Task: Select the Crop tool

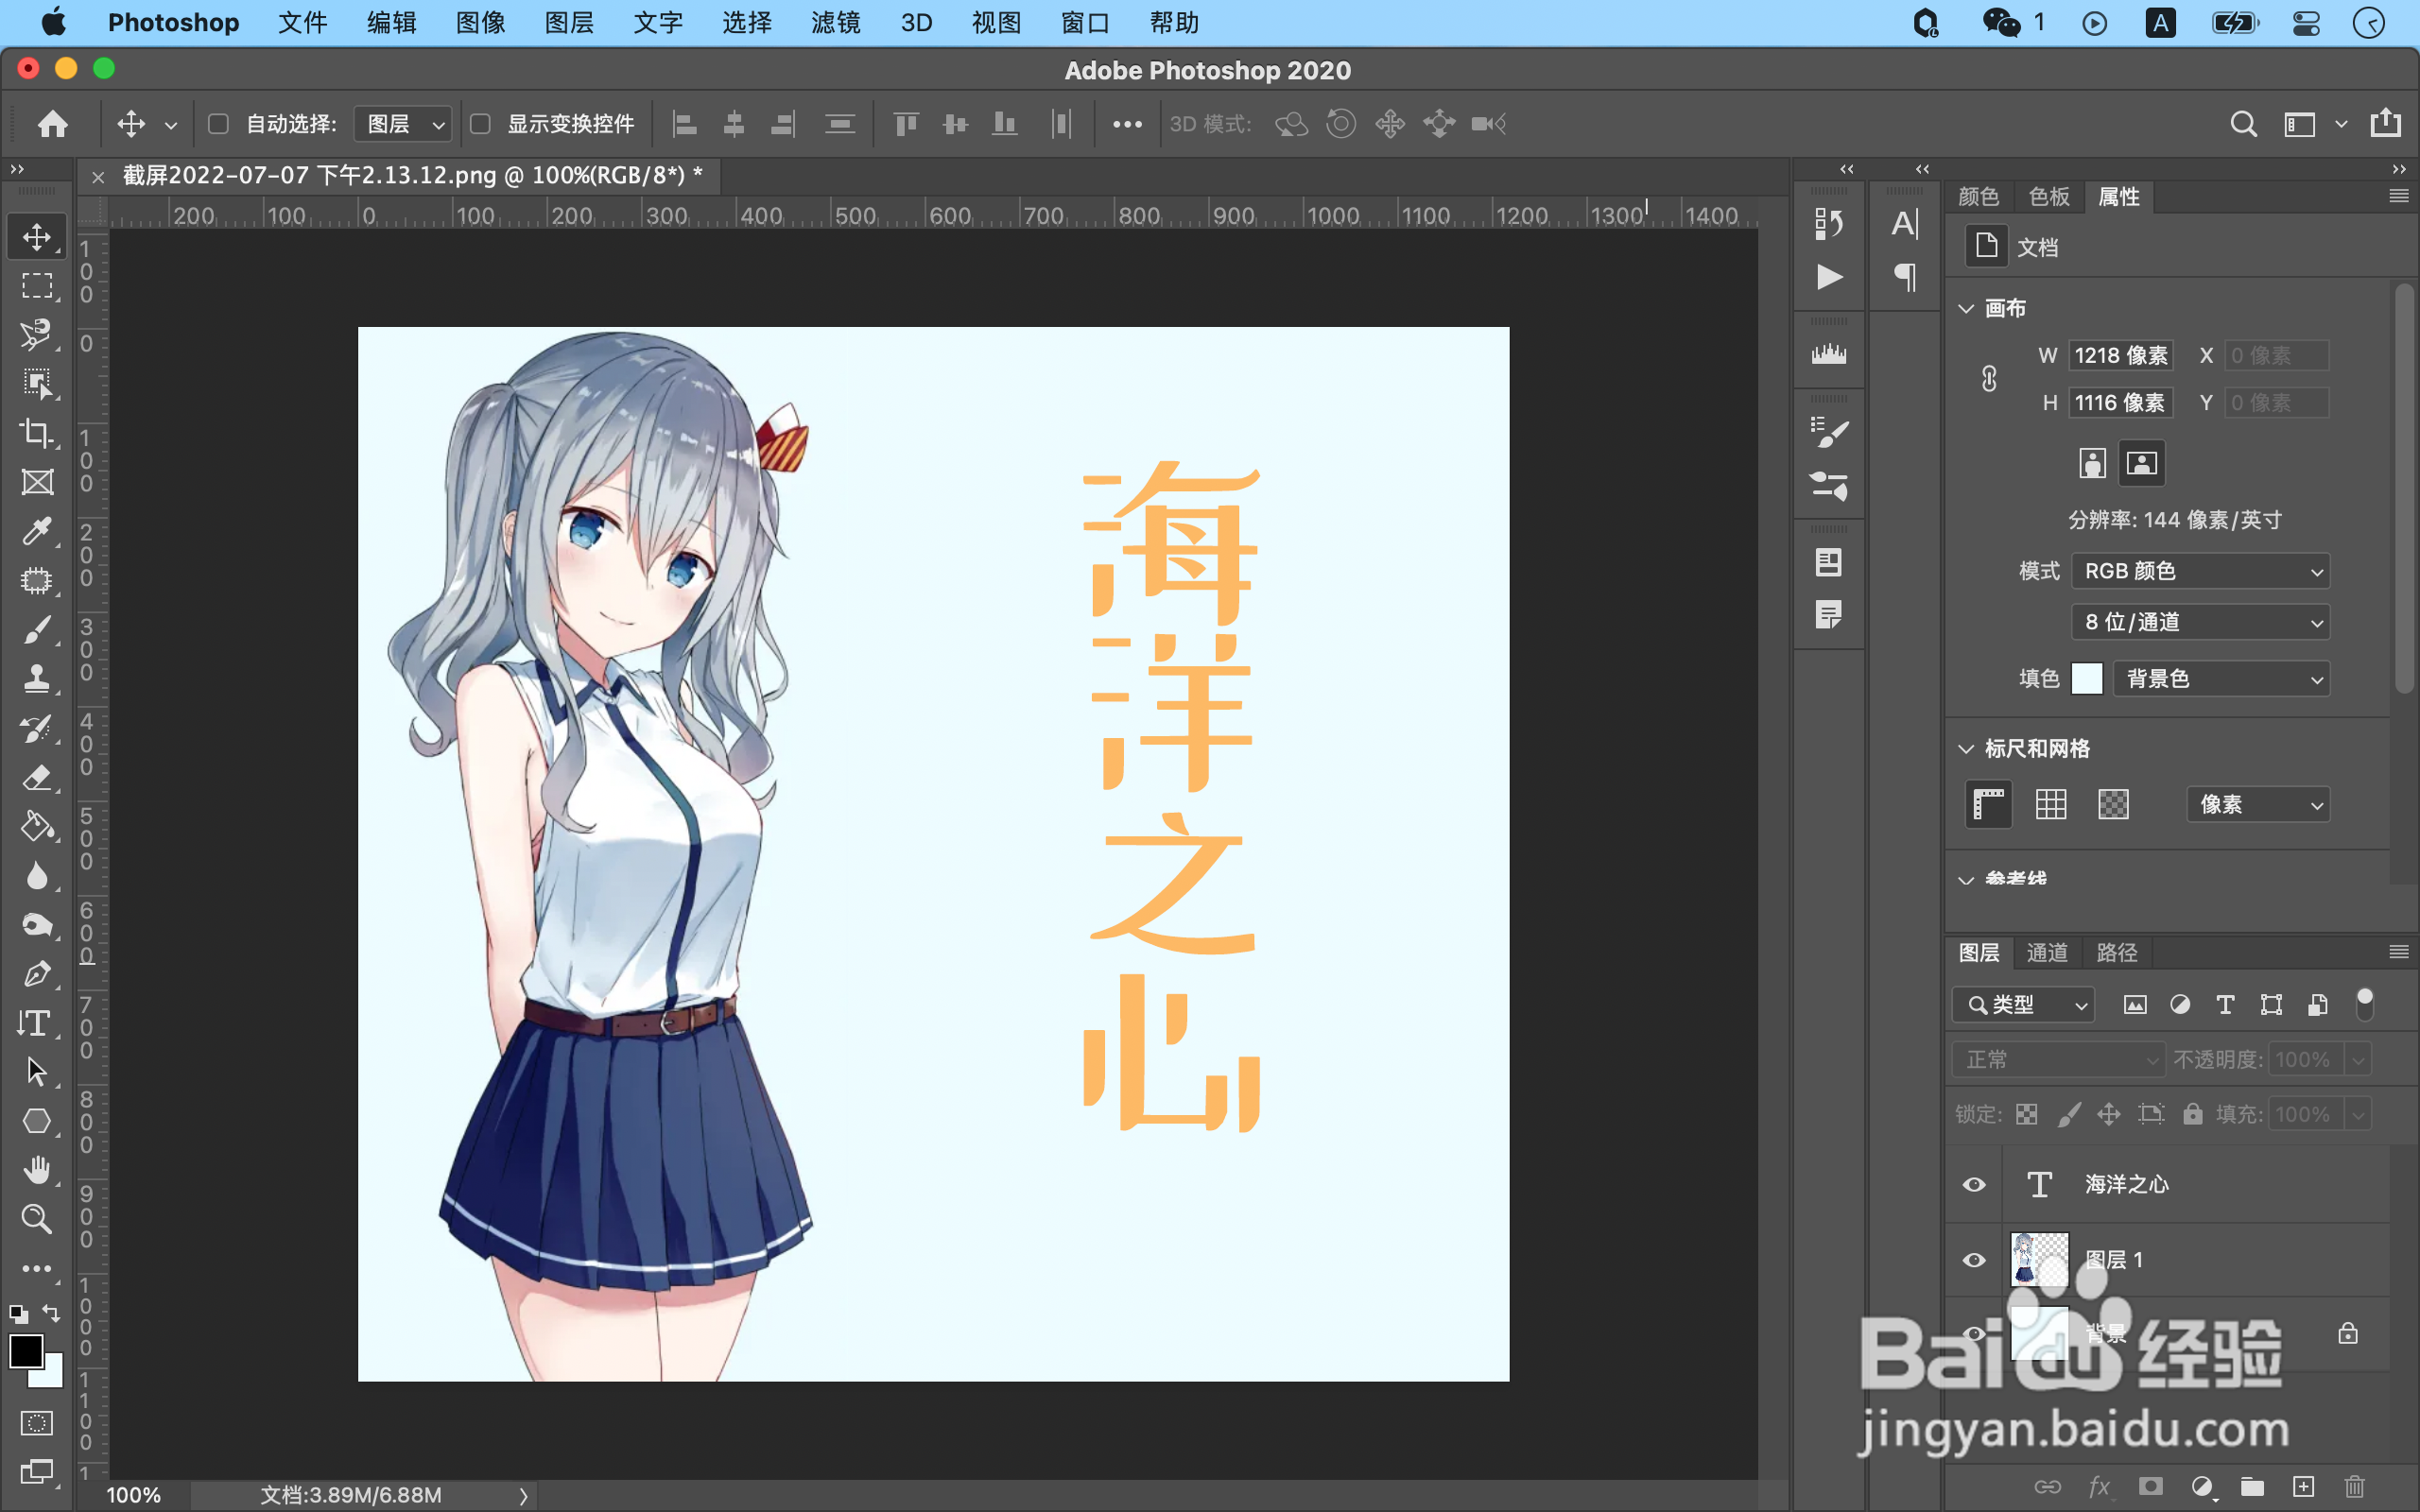Action: pos(37,433)
